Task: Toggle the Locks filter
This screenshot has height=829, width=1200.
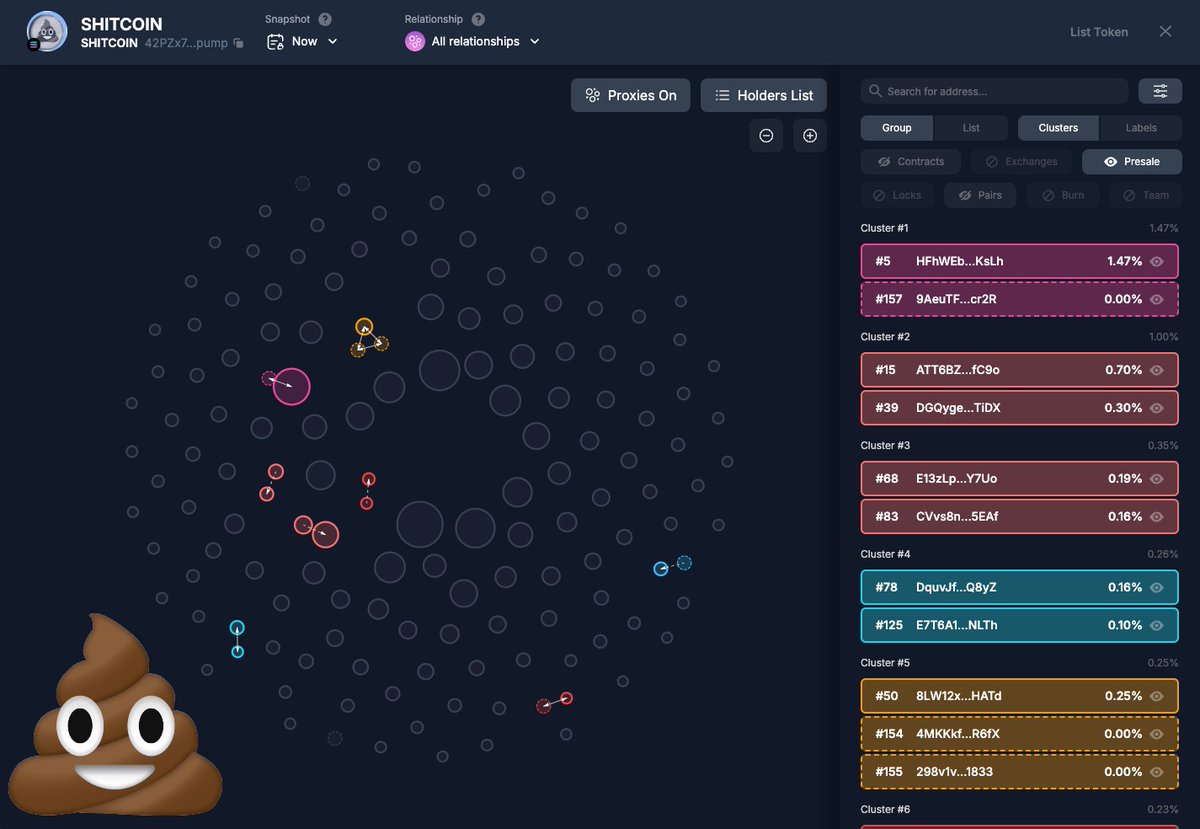Action: [x=897, y=195]
